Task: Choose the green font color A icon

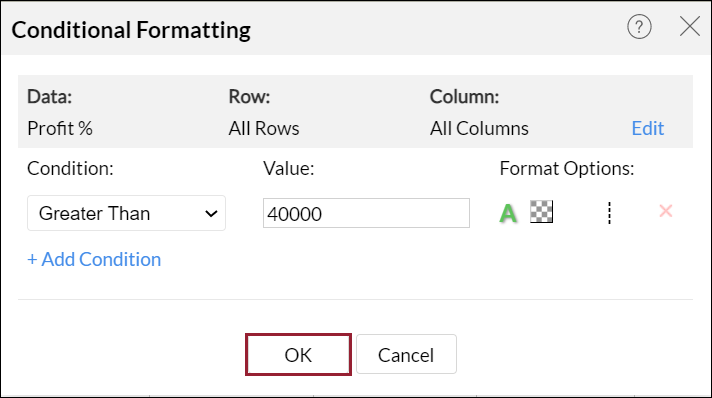Action: (508, 213)
